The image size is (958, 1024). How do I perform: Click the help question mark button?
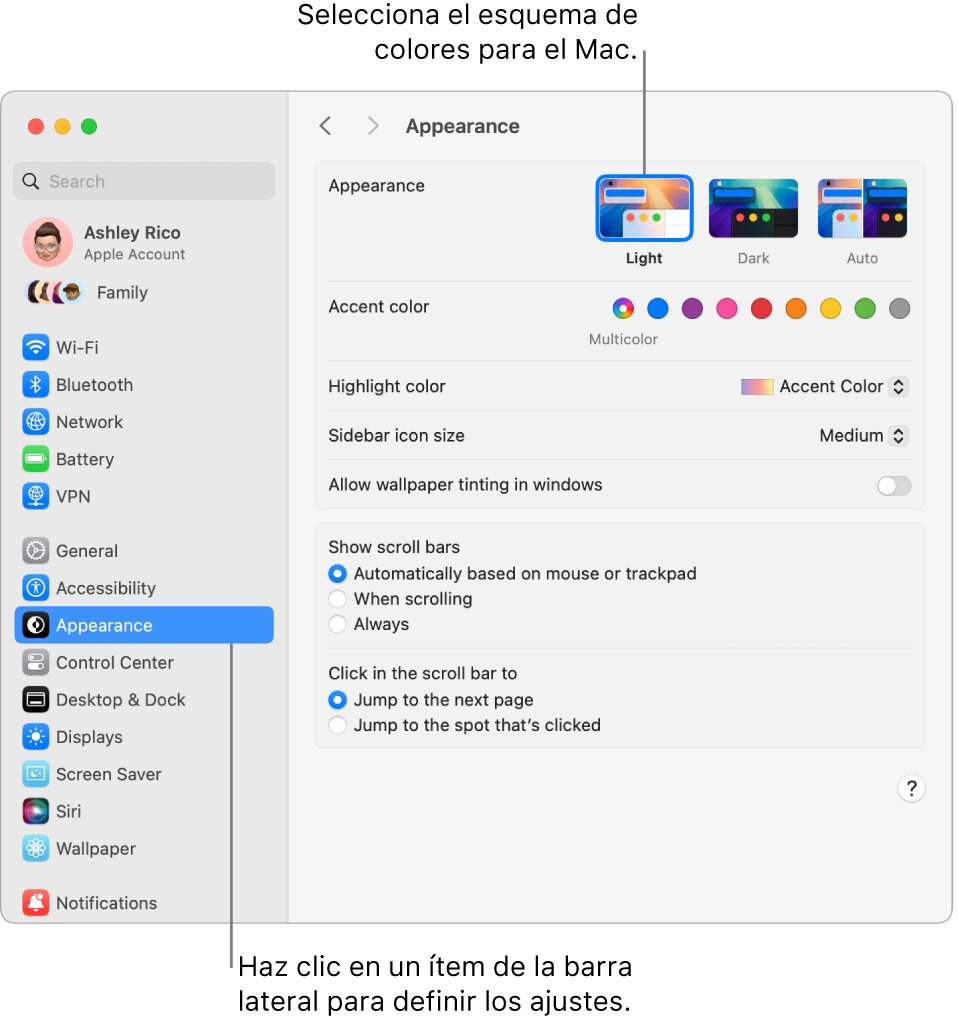pos(911,789)
